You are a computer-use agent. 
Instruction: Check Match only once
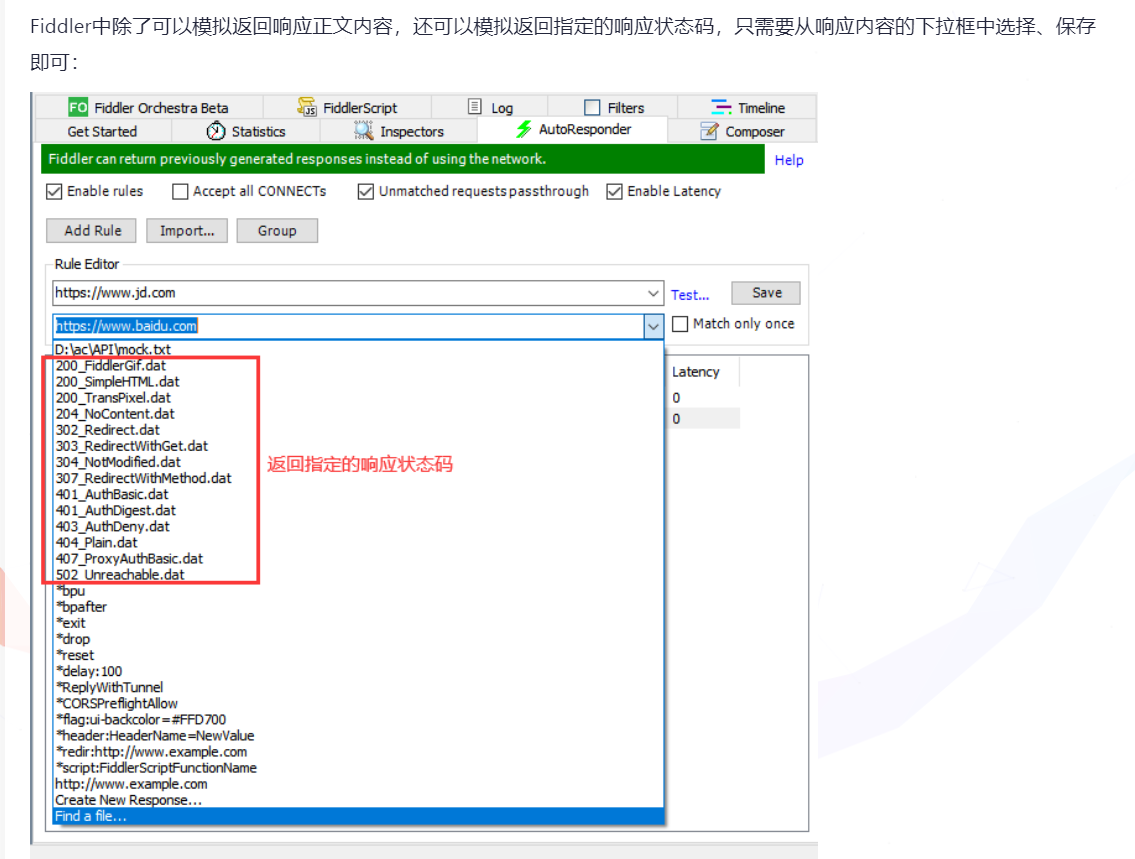coord(680,324)
